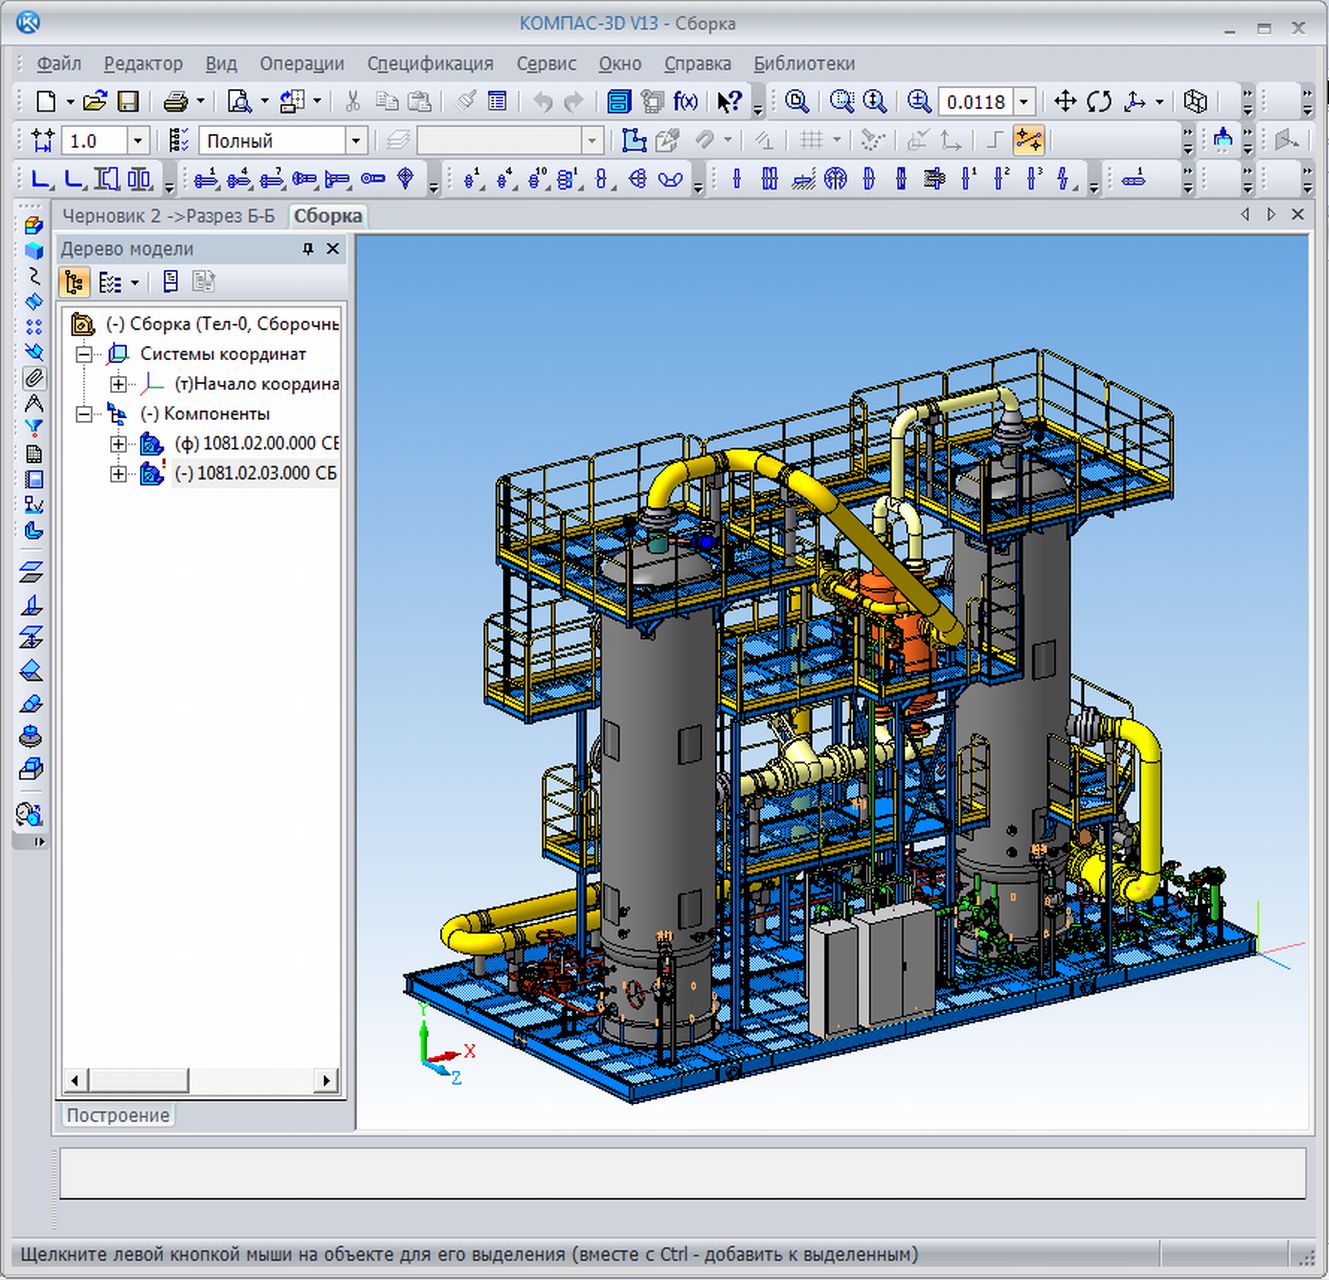Click the Save document floppy icon
1329x1280 pixels.
click(x=128, y=101)
